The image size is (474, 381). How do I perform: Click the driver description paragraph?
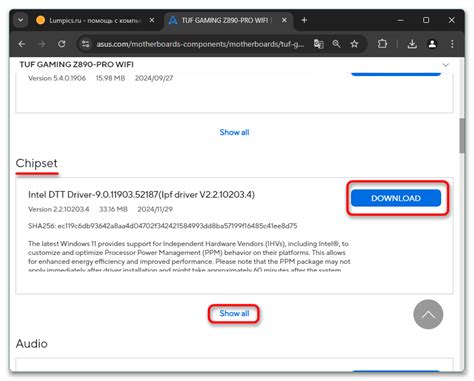tap(189, 256)
